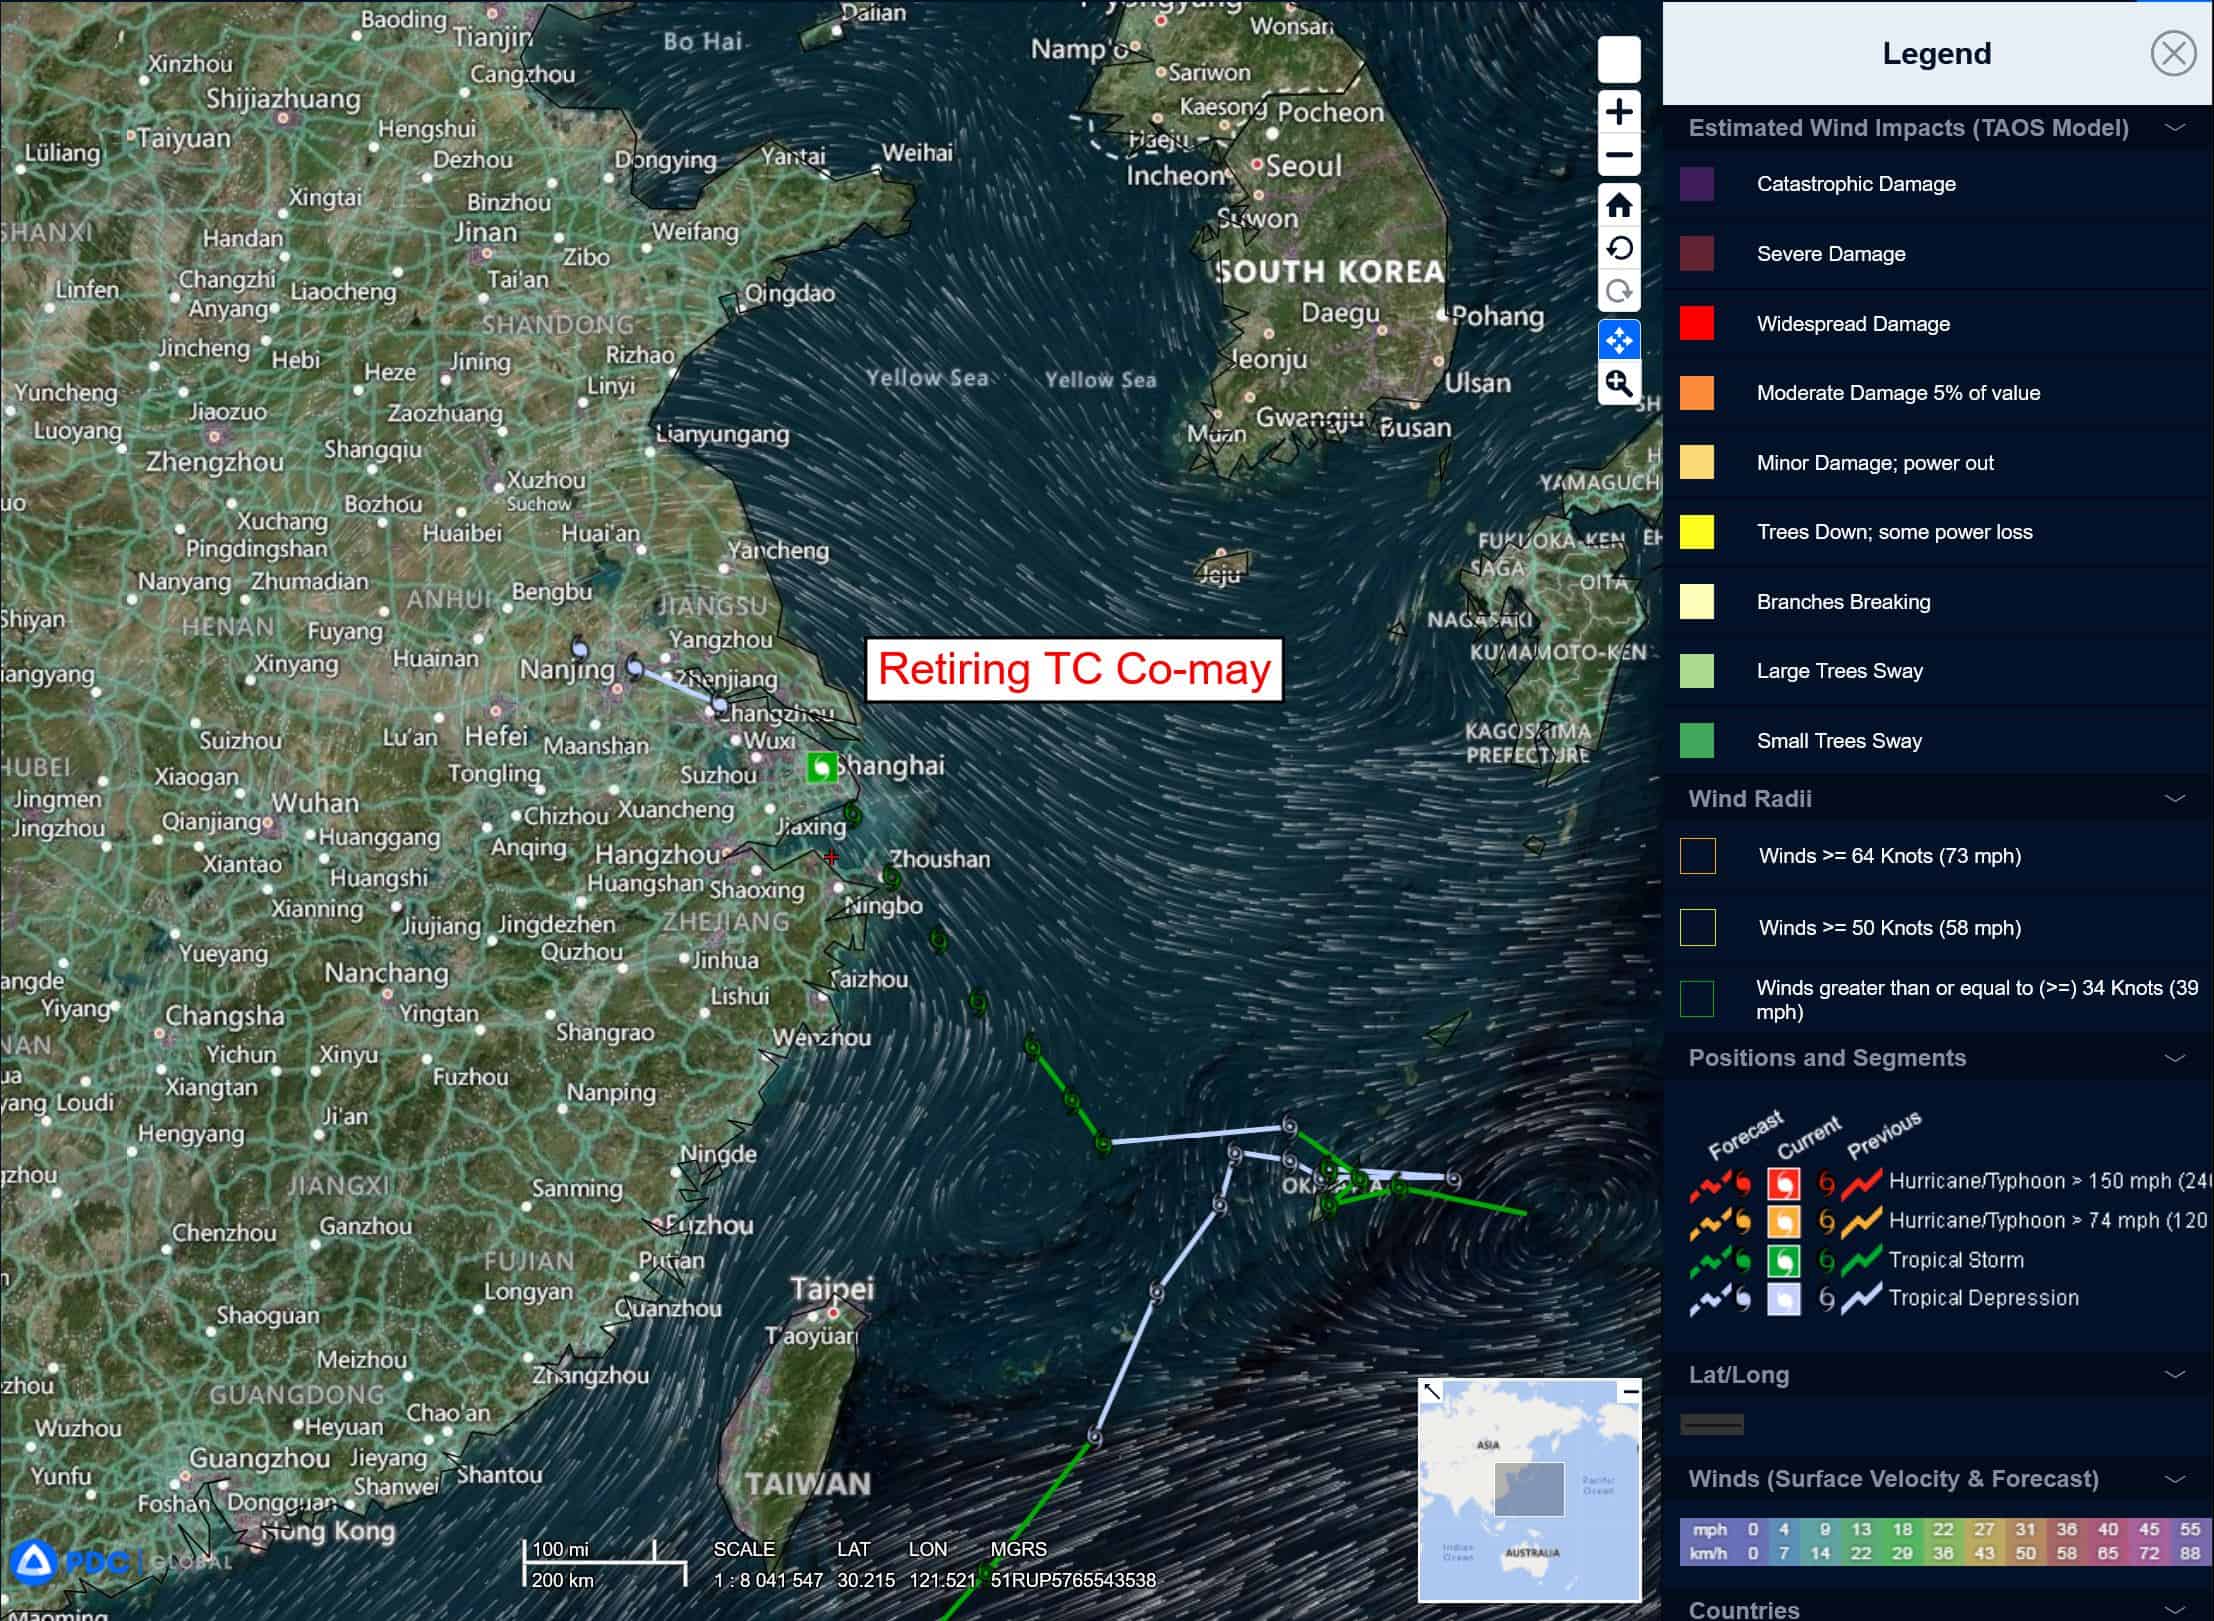
Task: Click the SOUTH KOREA country label
Action: (x=1331, y=271)
